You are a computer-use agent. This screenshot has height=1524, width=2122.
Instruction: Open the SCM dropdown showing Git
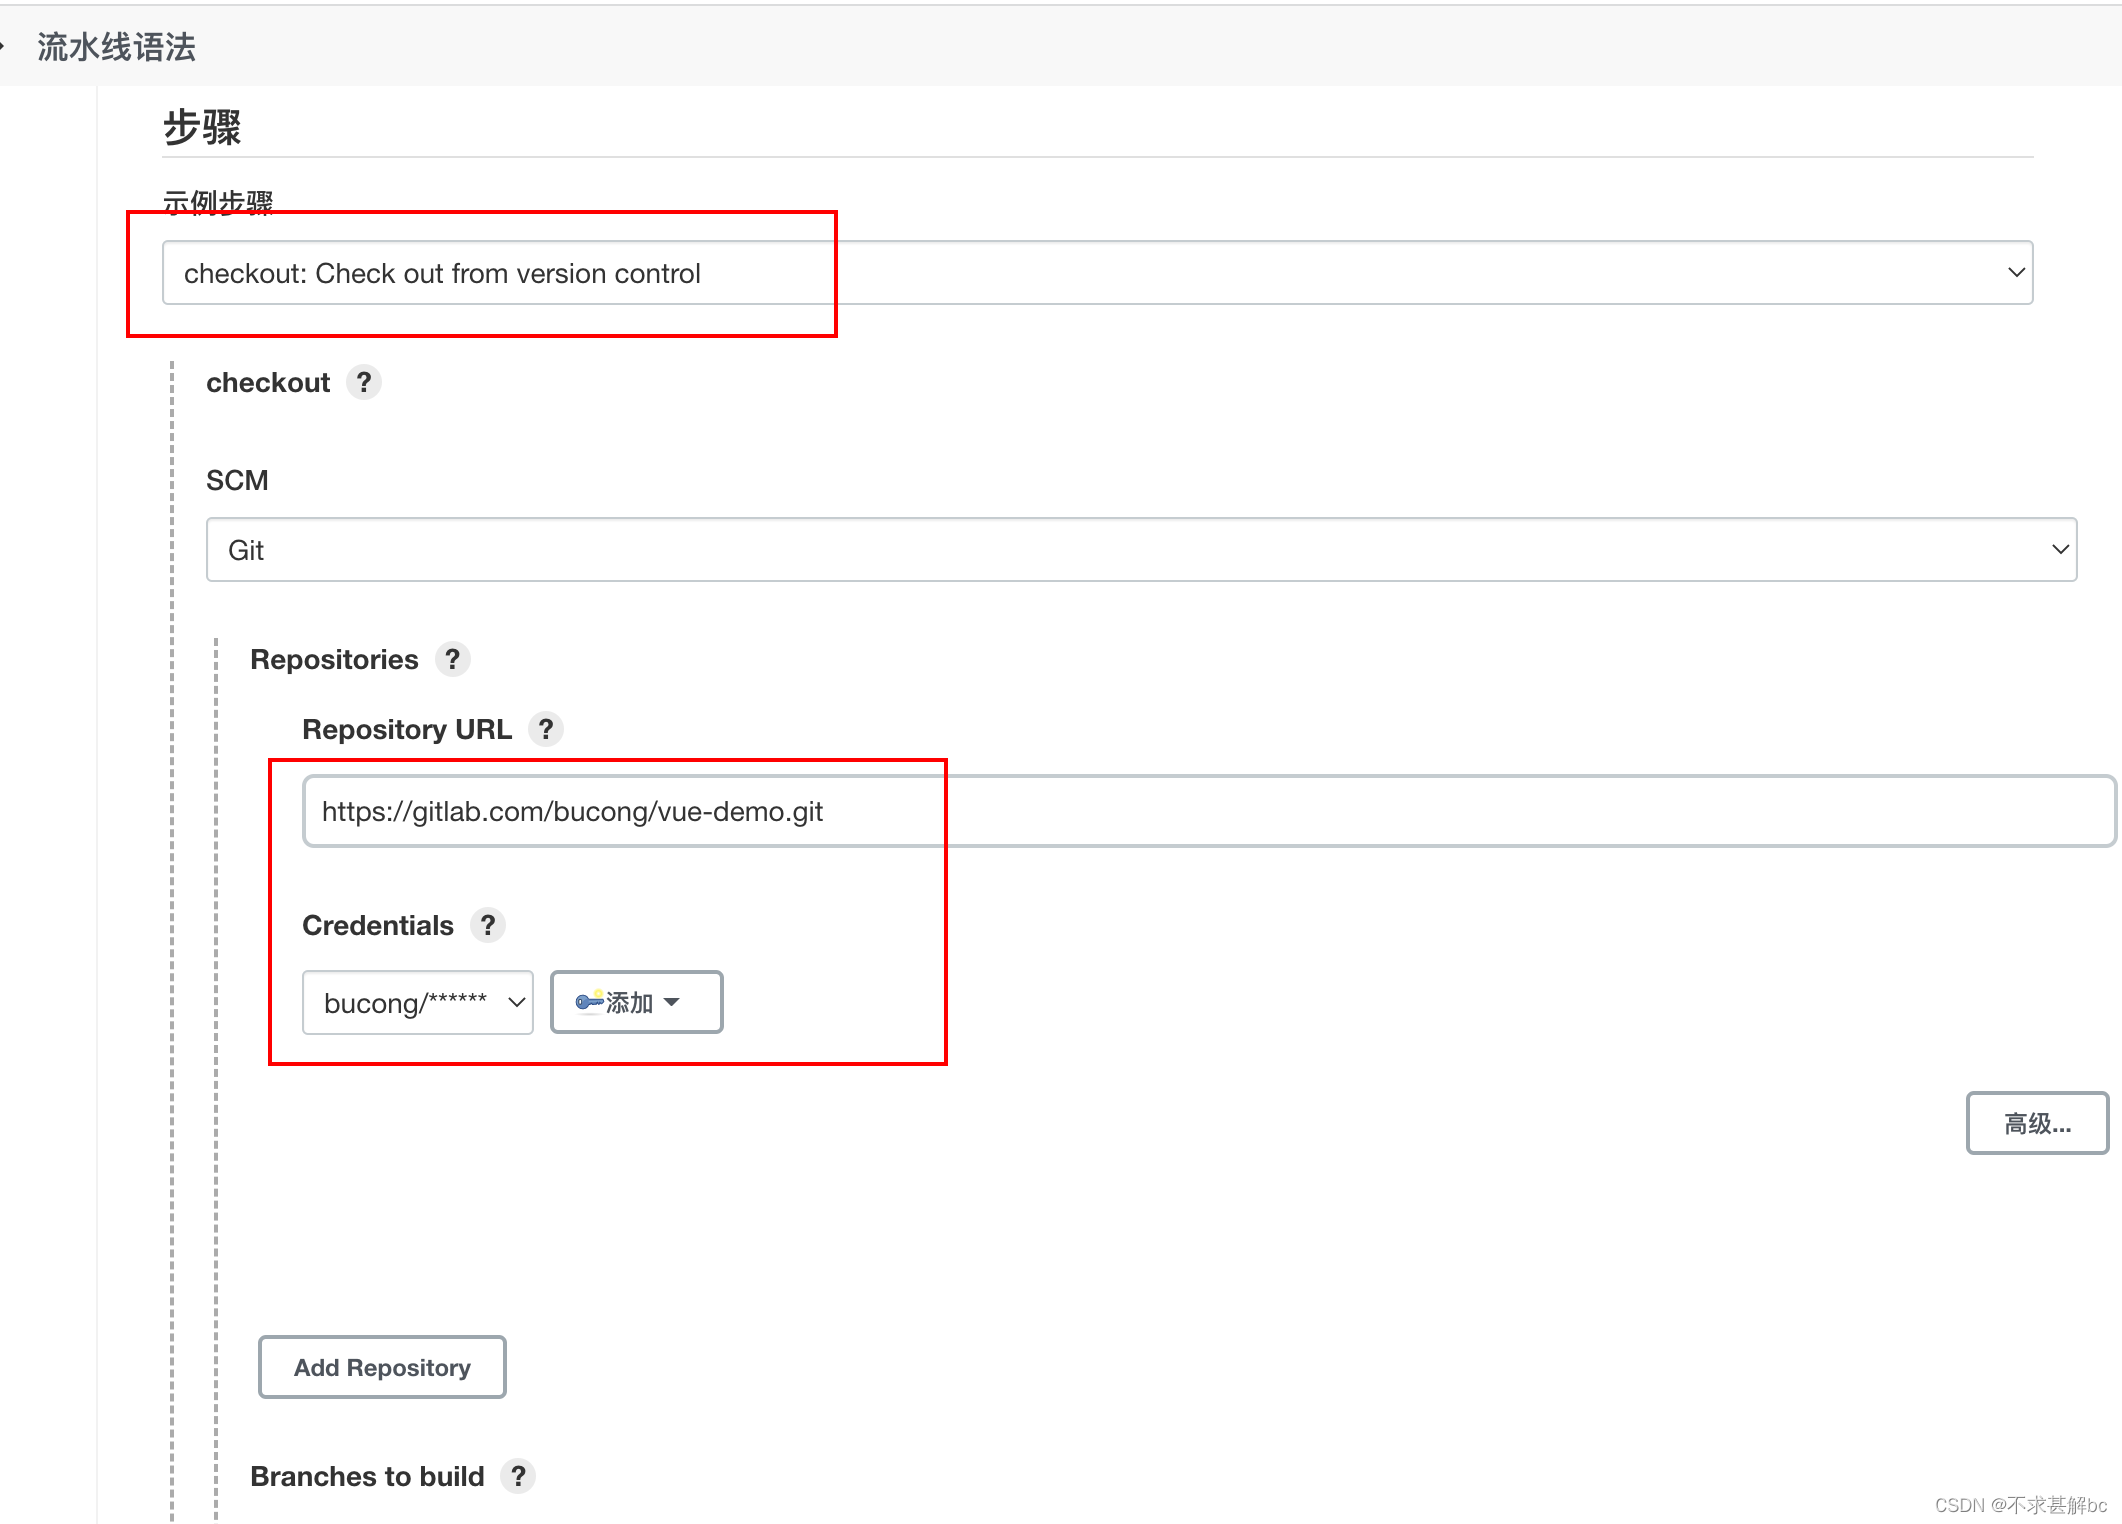point(1140,549)
